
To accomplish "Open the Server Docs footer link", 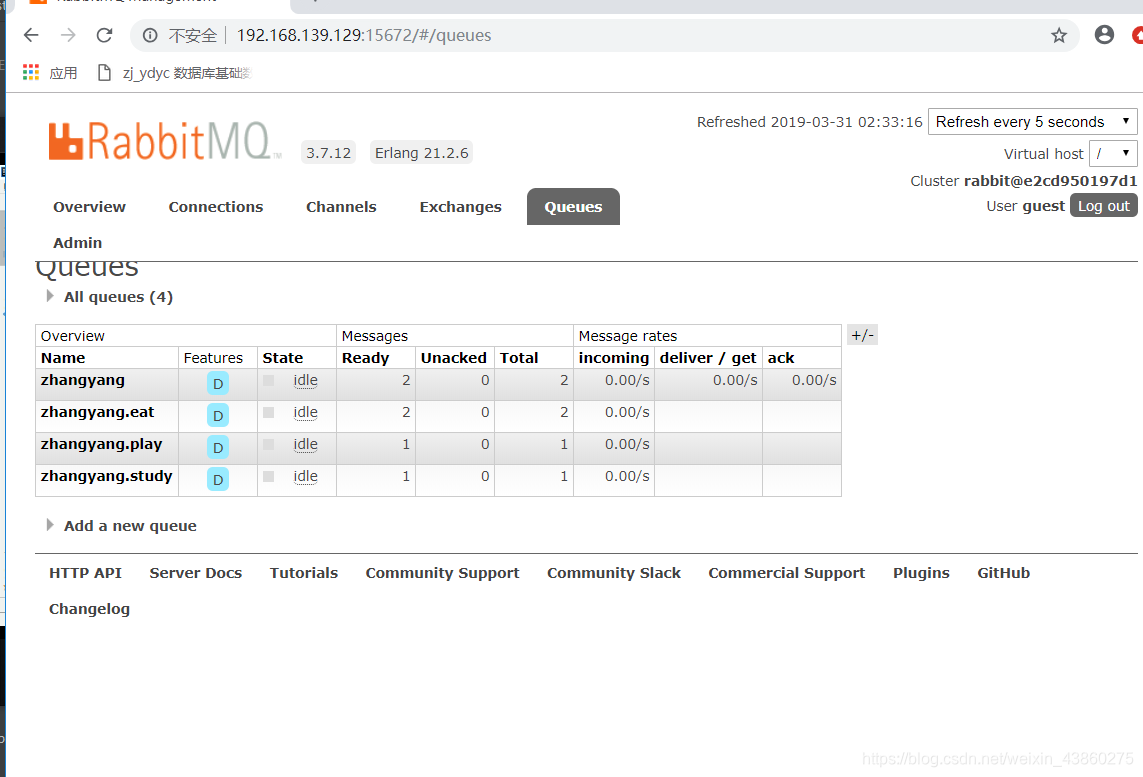I will (195, 573).
